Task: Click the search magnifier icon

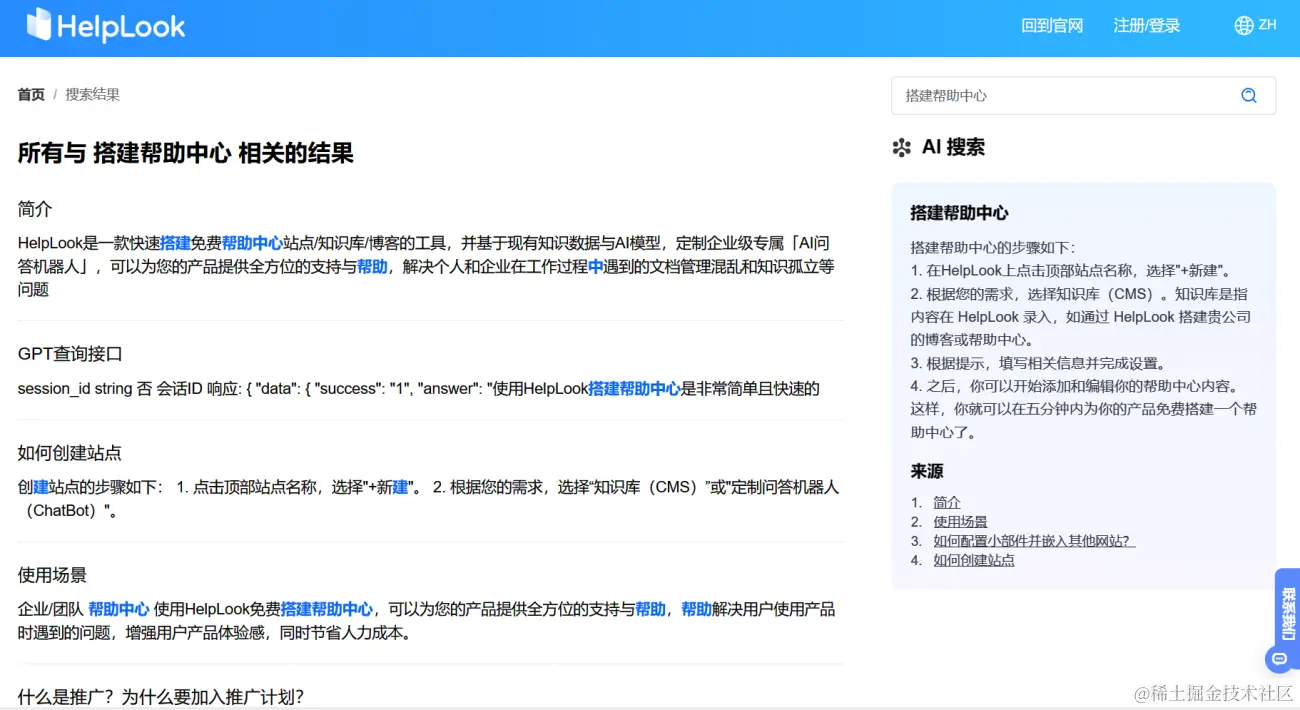Action: 1248,95
